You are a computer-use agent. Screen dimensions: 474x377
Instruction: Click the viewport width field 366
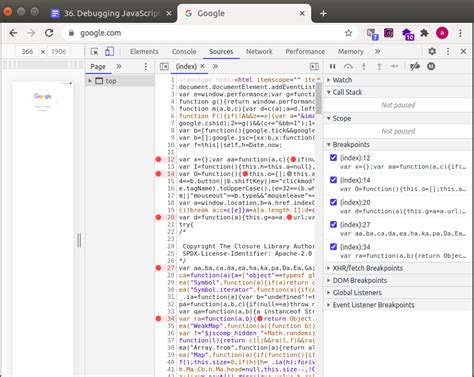tap(27, 52)
